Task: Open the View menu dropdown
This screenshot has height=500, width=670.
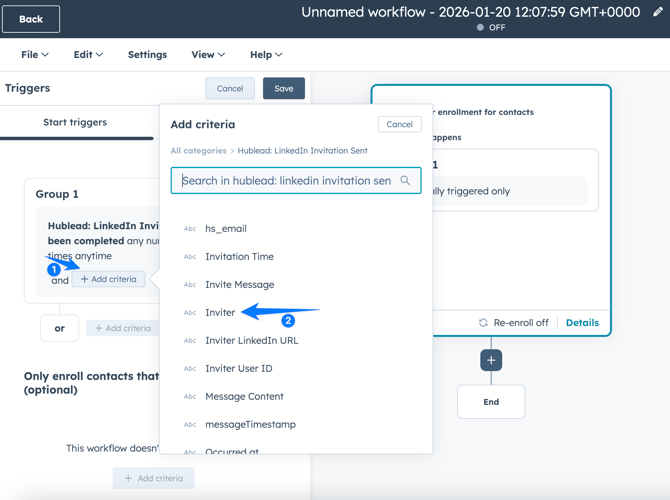Action: (208, 55)
